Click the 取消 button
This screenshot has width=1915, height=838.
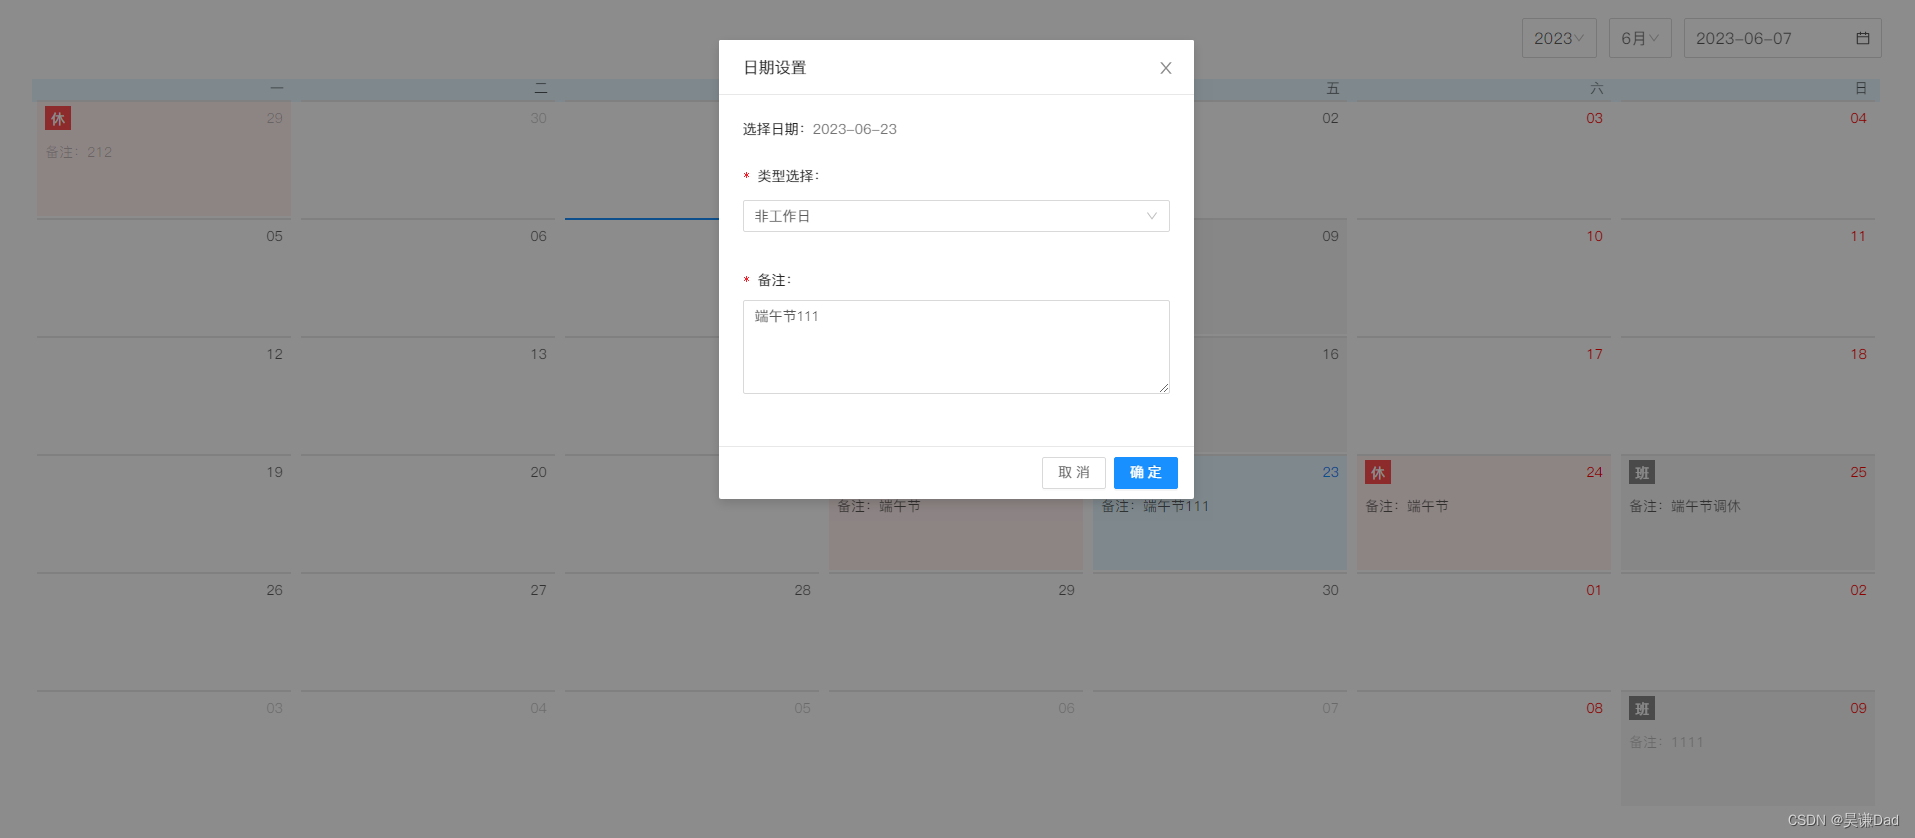[x=1074, y=473]
